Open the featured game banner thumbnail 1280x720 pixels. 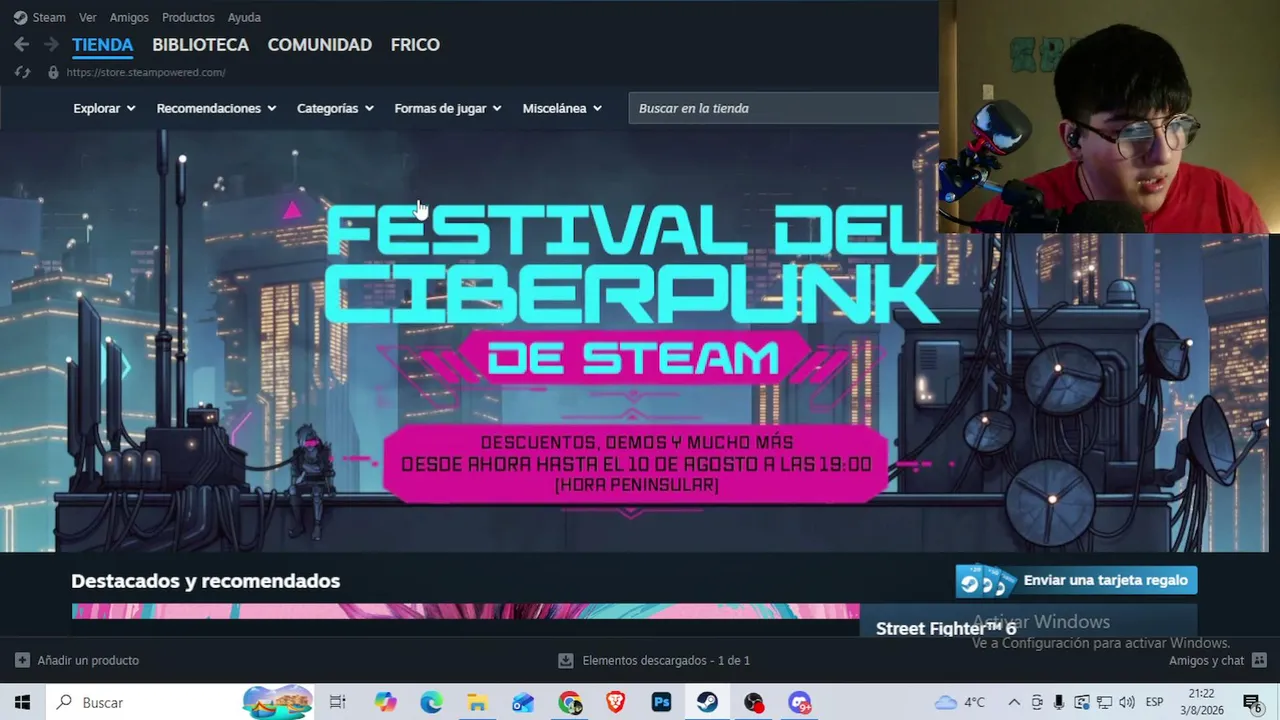(x=465, y=611)
